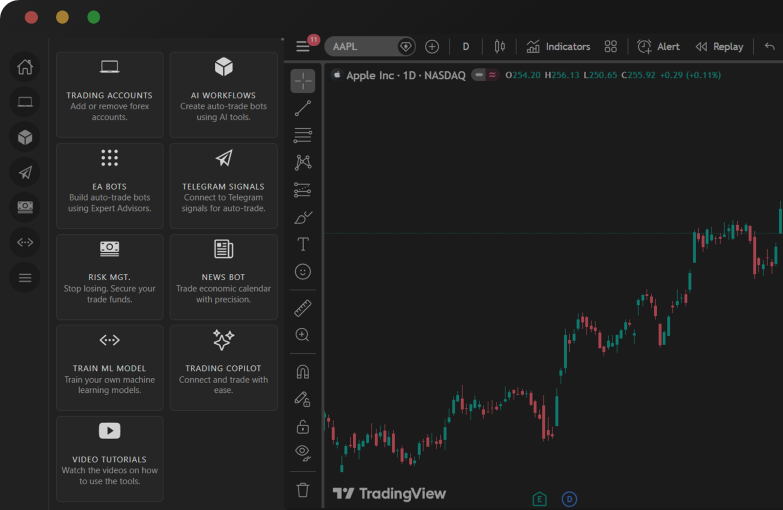Click the Replay button
Screen dimensions: 783x510
click(x=719, y=46)
